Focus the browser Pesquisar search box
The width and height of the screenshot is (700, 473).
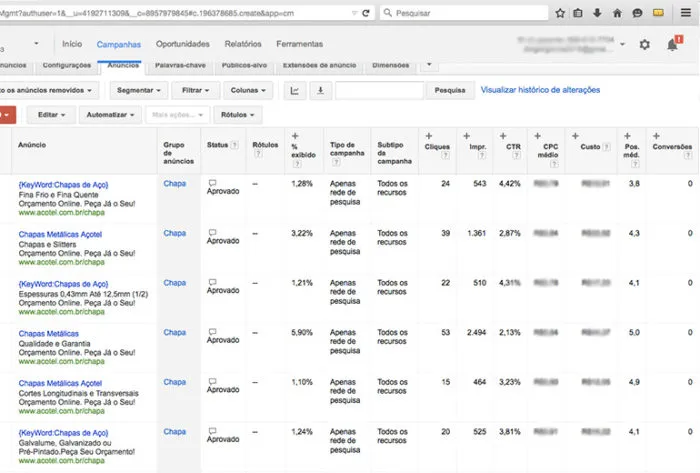[464, 13]
